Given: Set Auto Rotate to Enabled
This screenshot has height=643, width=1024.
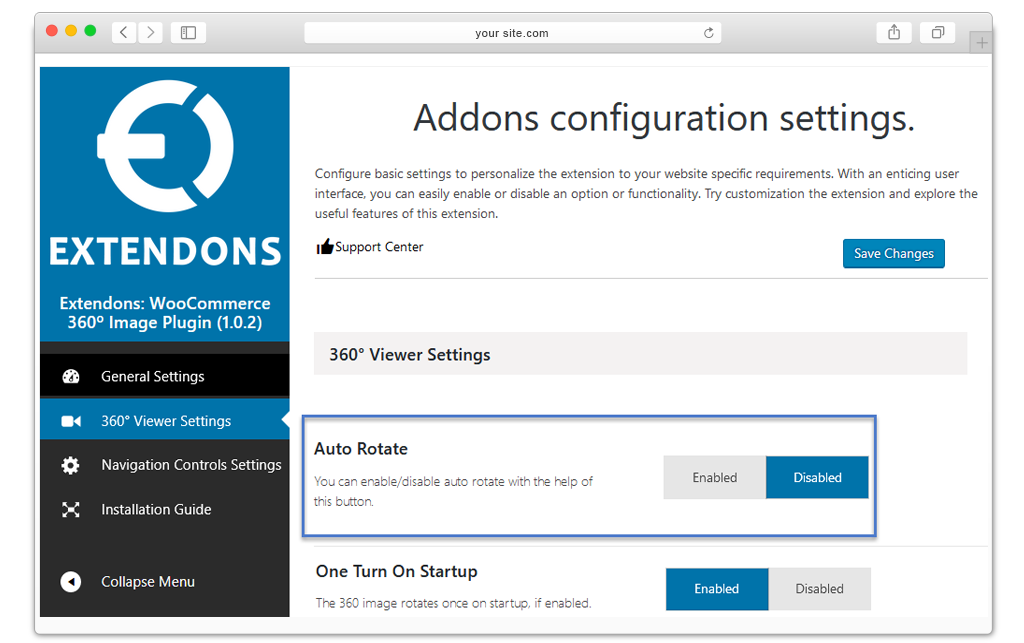Looking at the screenshot, I should coord(714,477).
